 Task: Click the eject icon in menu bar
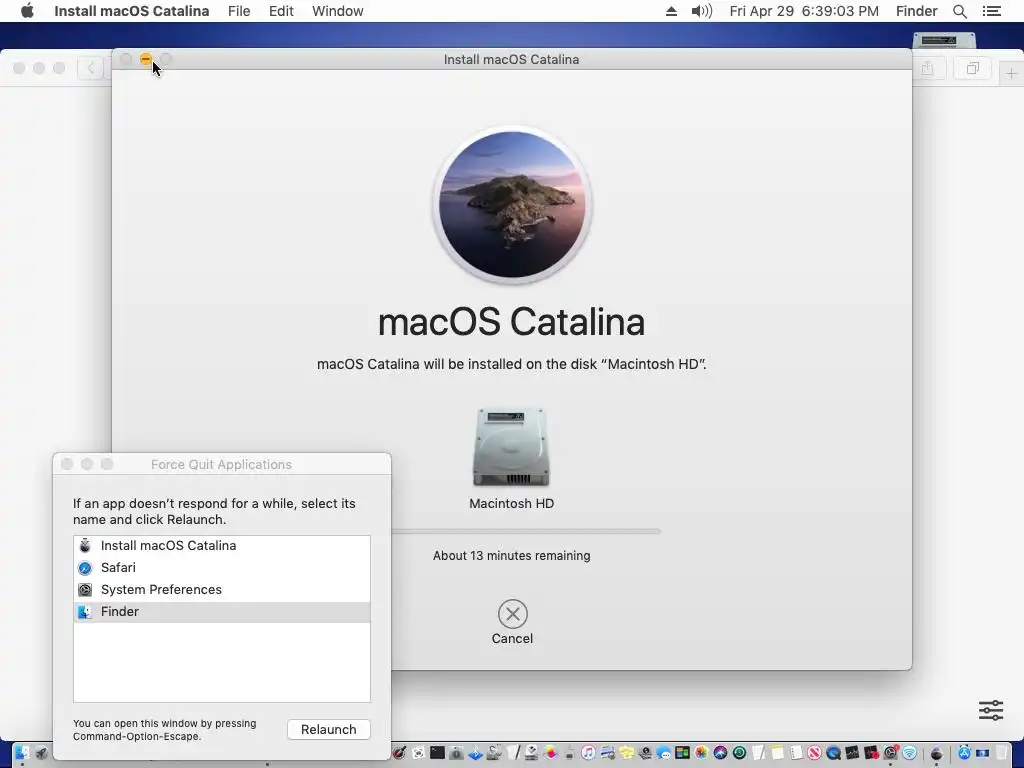click(x=671, y=11)
